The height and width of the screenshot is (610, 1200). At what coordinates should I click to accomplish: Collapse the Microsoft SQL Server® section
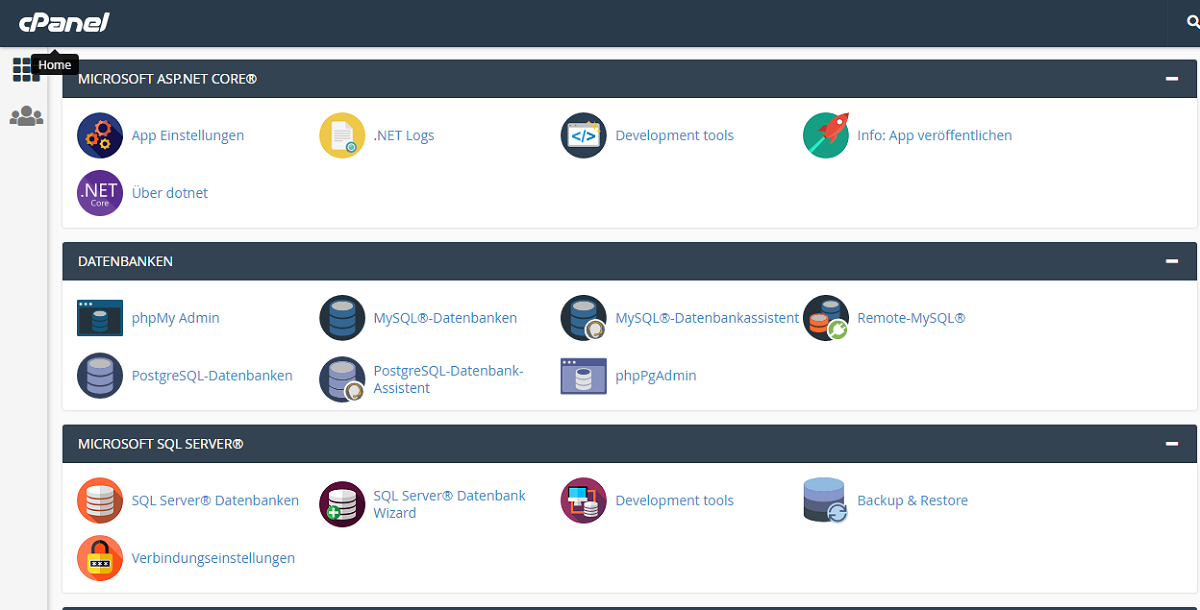1172,443
